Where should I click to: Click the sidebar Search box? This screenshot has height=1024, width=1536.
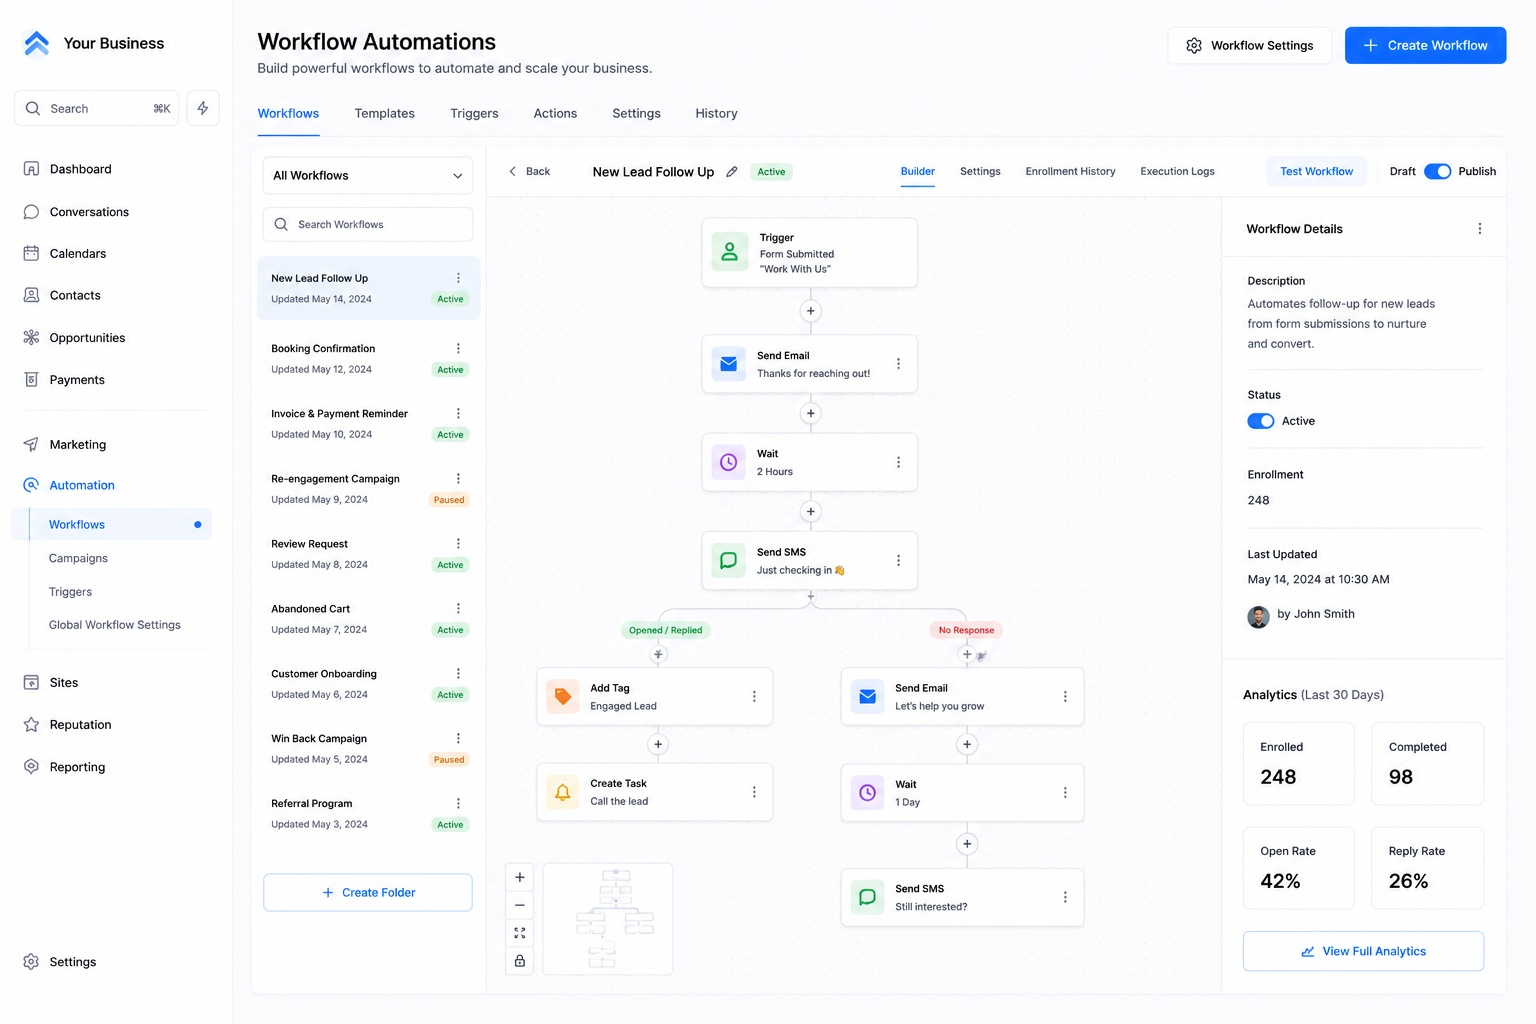pyautogui.click(x=97, y=108)
